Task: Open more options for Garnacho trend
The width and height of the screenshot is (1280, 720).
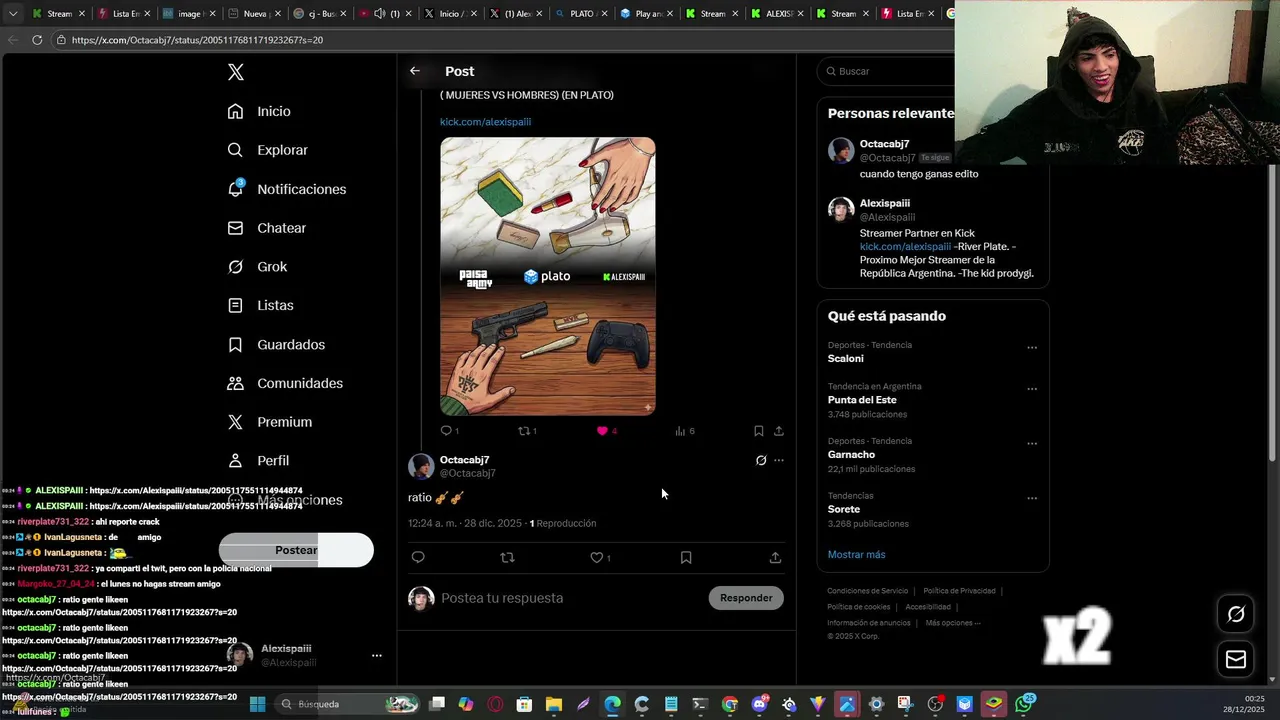Action: click(1032, 444)
